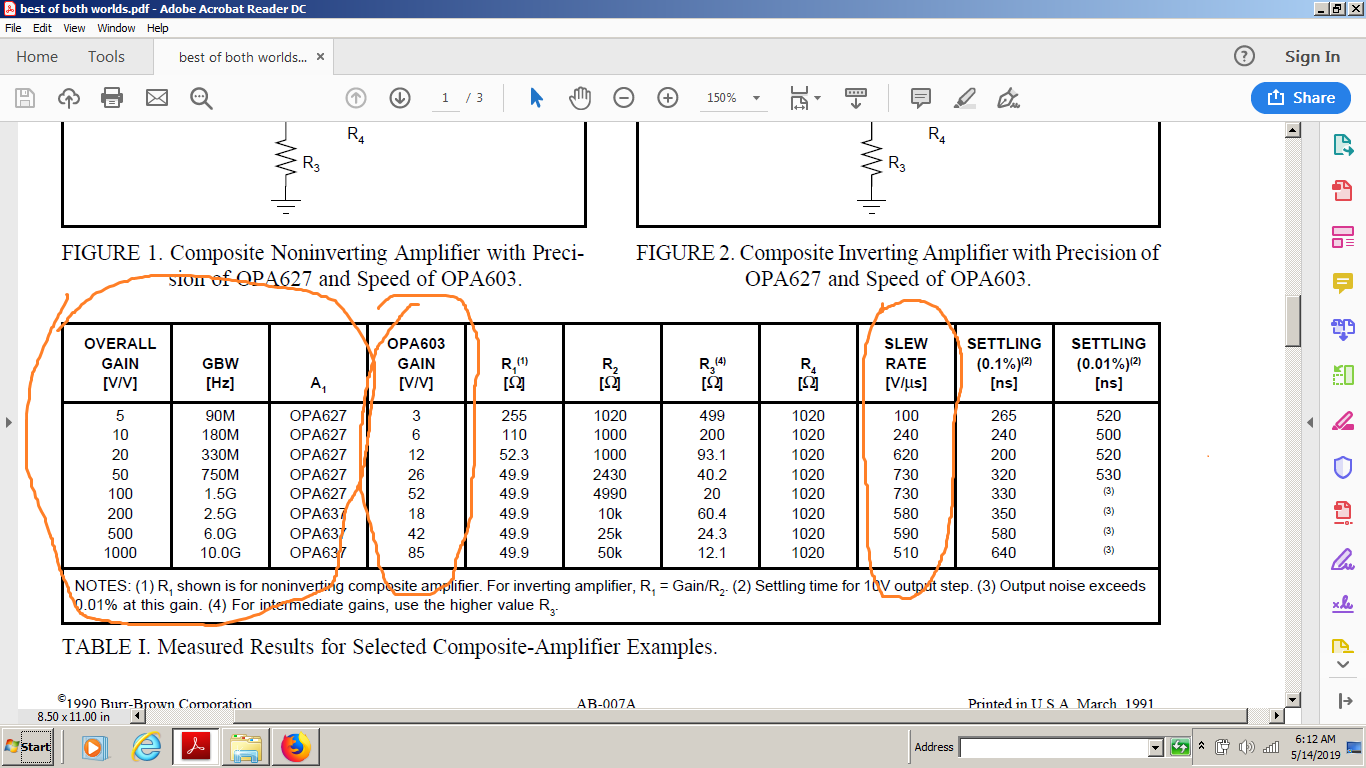Open Protect shield tool in sidebar
This screenshot has height=768, width=1366.
(x=1343, y=467)
